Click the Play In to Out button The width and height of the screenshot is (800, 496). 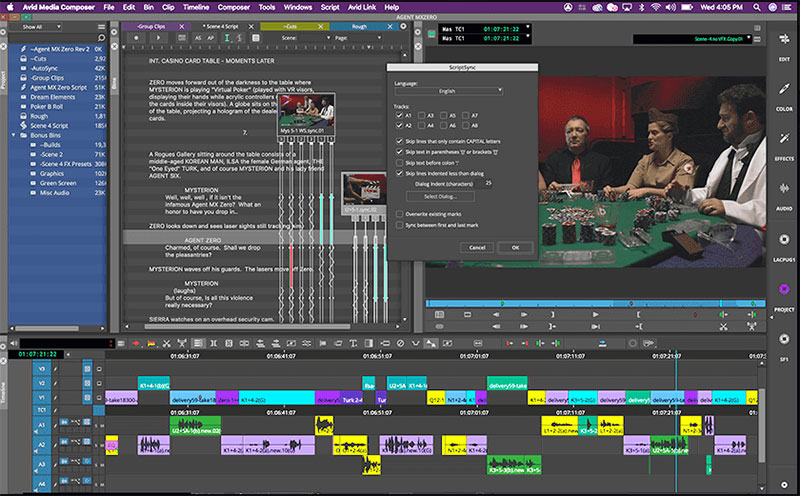595,326
